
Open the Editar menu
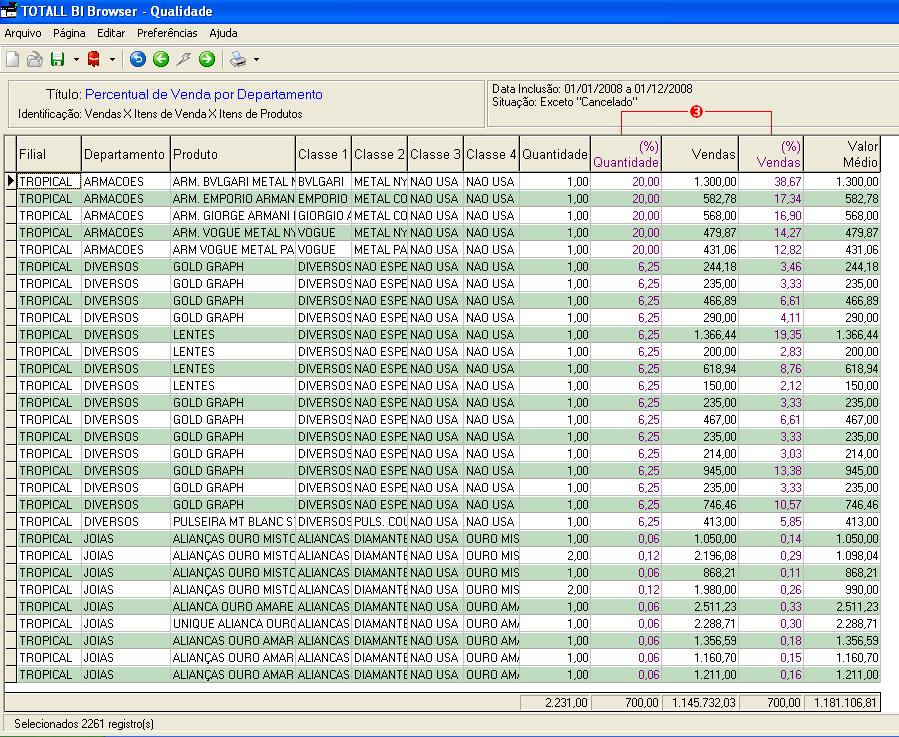click(111, 33)
